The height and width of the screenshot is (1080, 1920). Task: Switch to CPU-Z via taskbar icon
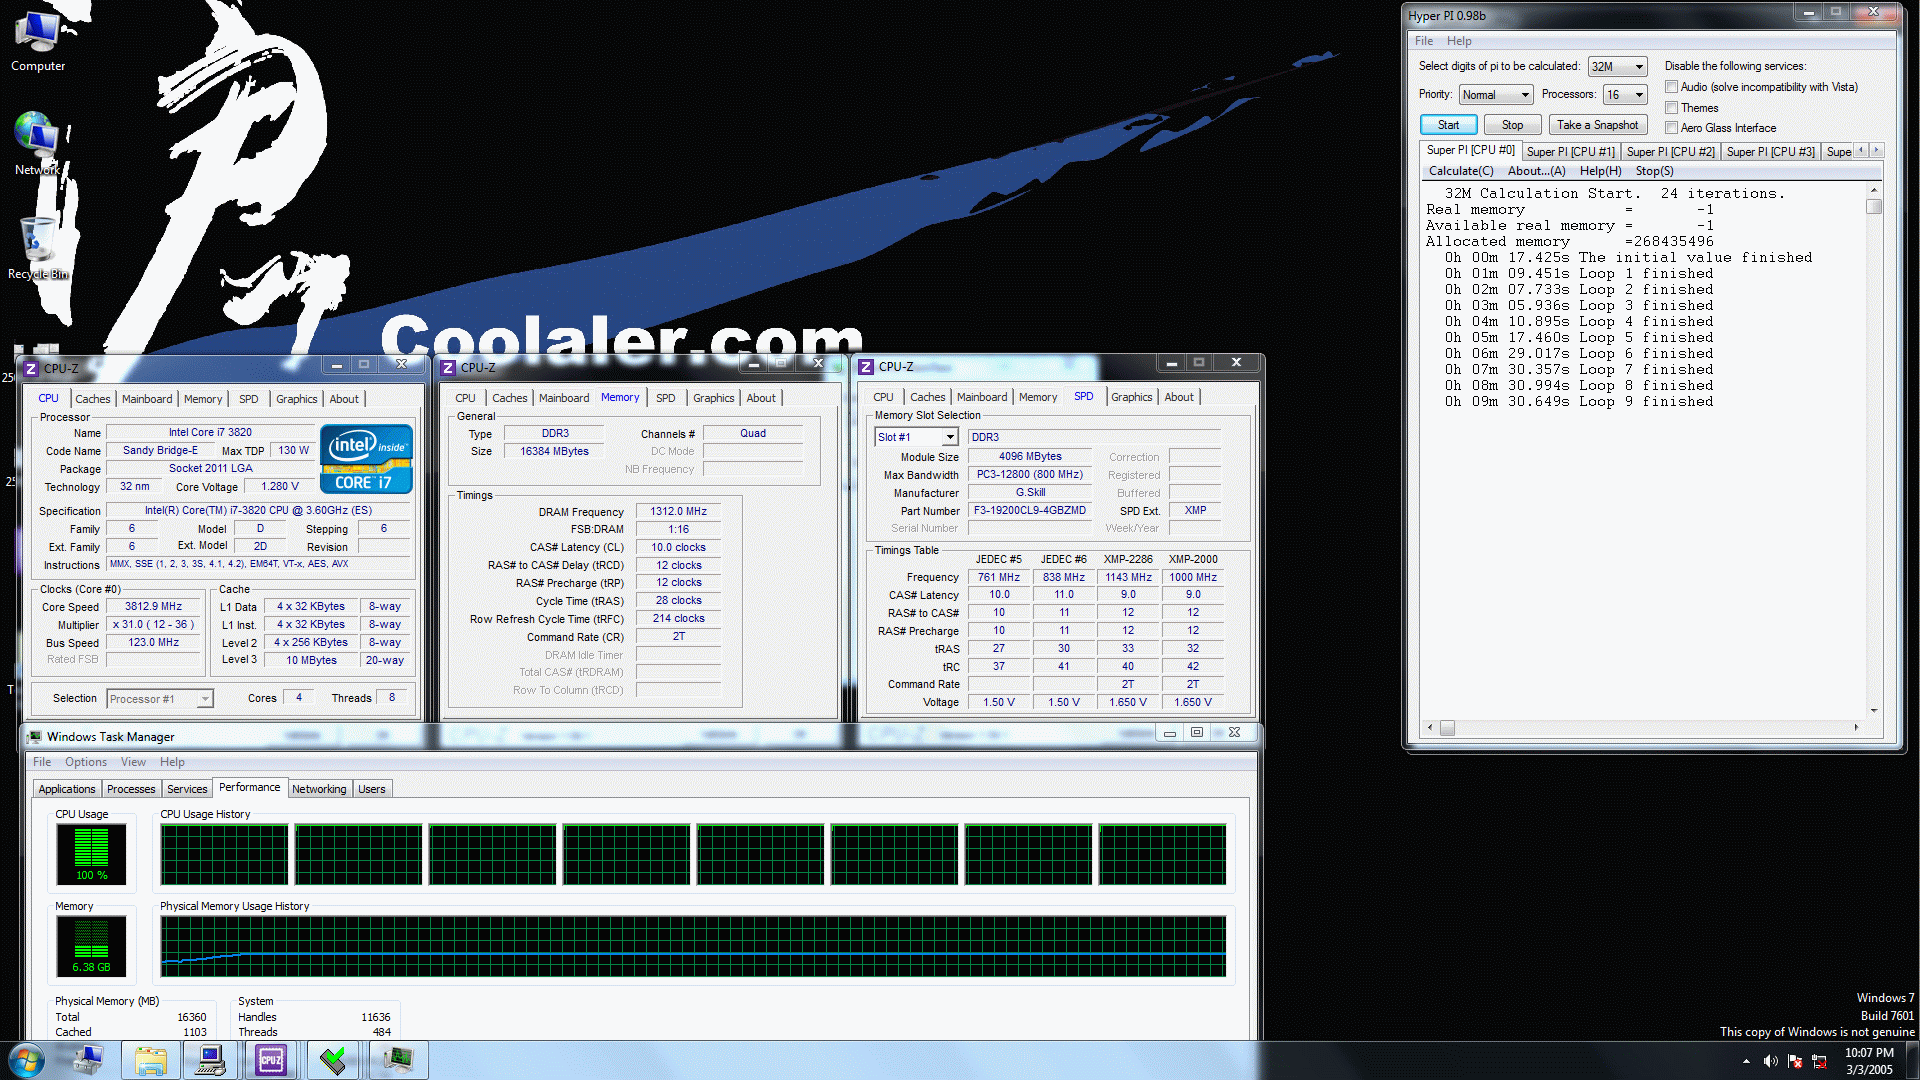tap(271, 1060)
